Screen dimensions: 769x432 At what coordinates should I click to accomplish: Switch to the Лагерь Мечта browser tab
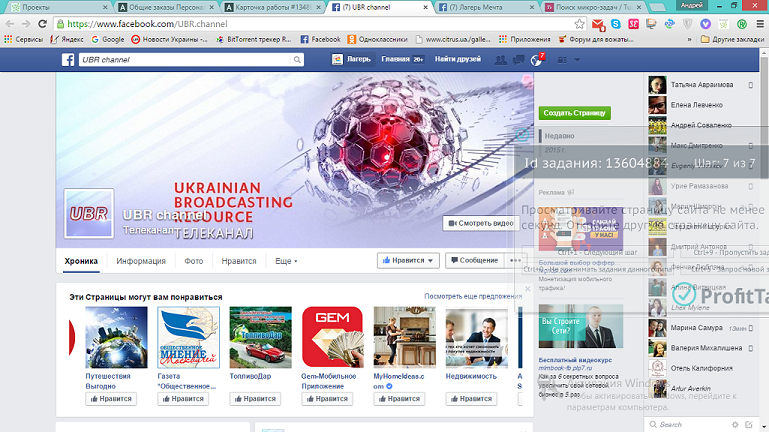click(x=487, y=7)
